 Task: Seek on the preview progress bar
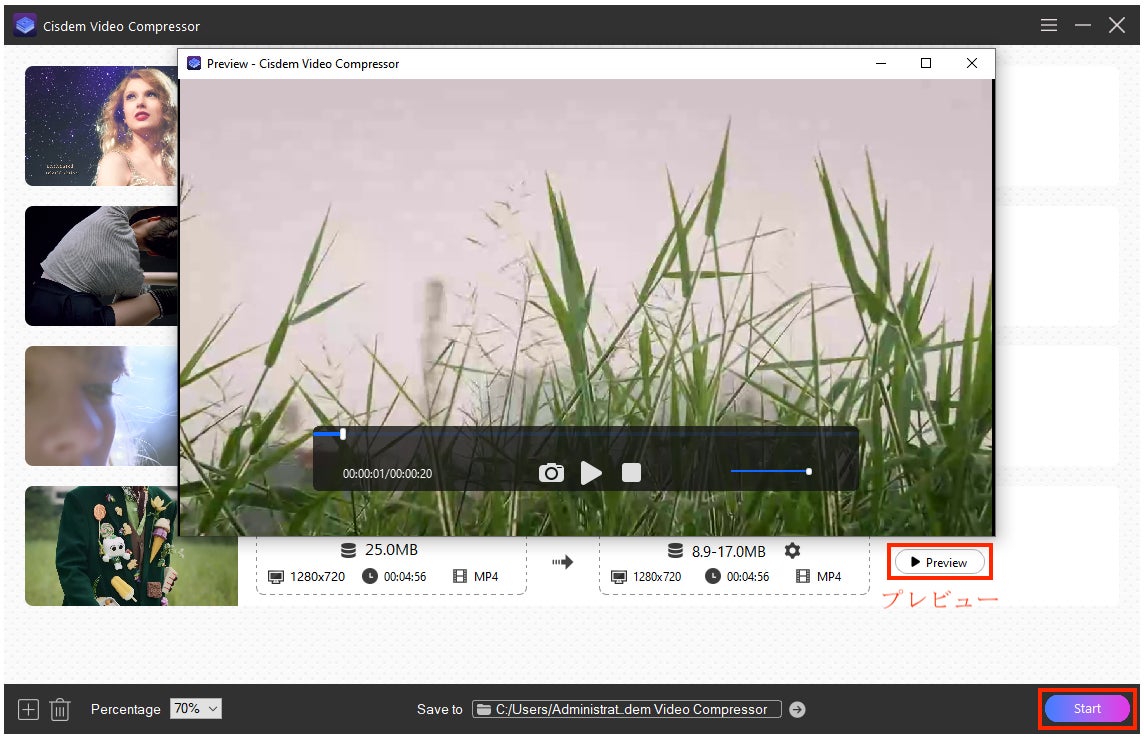[x=585, y=434]
